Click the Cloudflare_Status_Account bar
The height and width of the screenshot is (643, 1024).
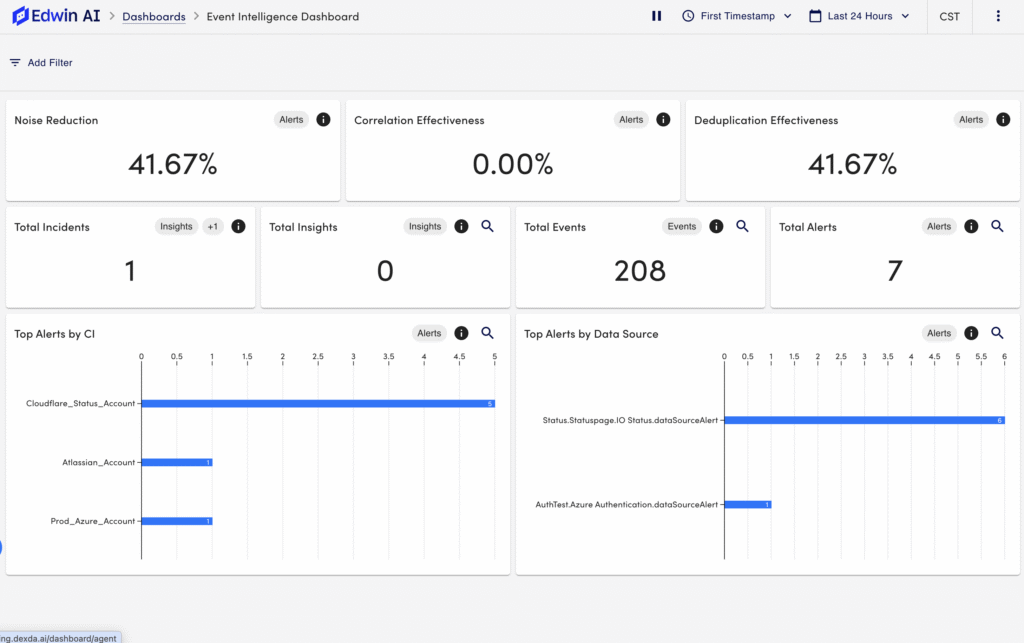[318, 404]
